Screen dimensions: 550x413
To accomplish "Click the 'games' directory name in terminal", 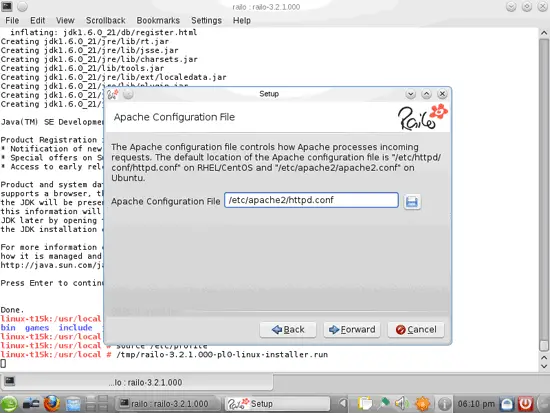I will pyautogui.click(x=37, y=327).
